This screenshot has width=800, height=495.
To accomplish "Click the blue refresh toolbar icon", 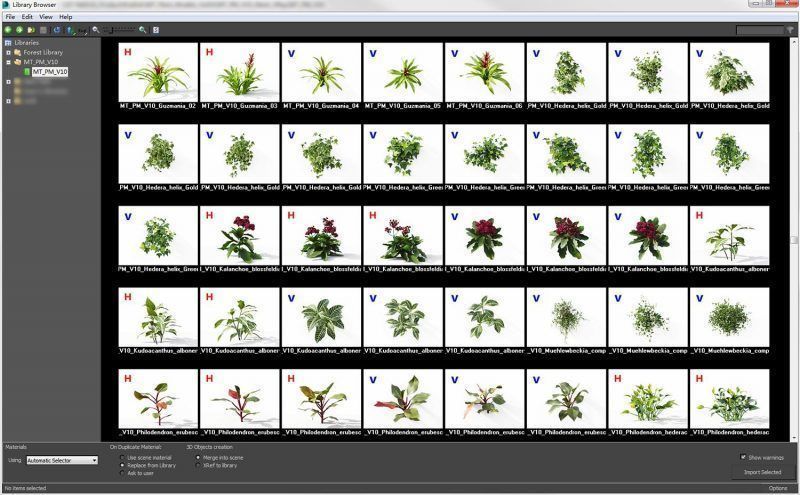I will pyautogui.click(x=57, y=30).
